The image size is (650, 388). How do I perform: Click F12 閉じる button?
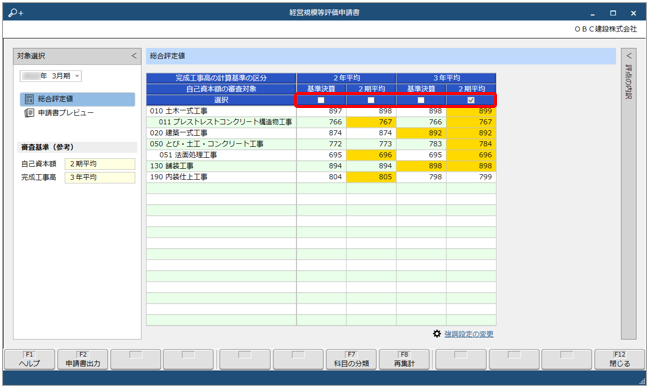coord(619,359)
